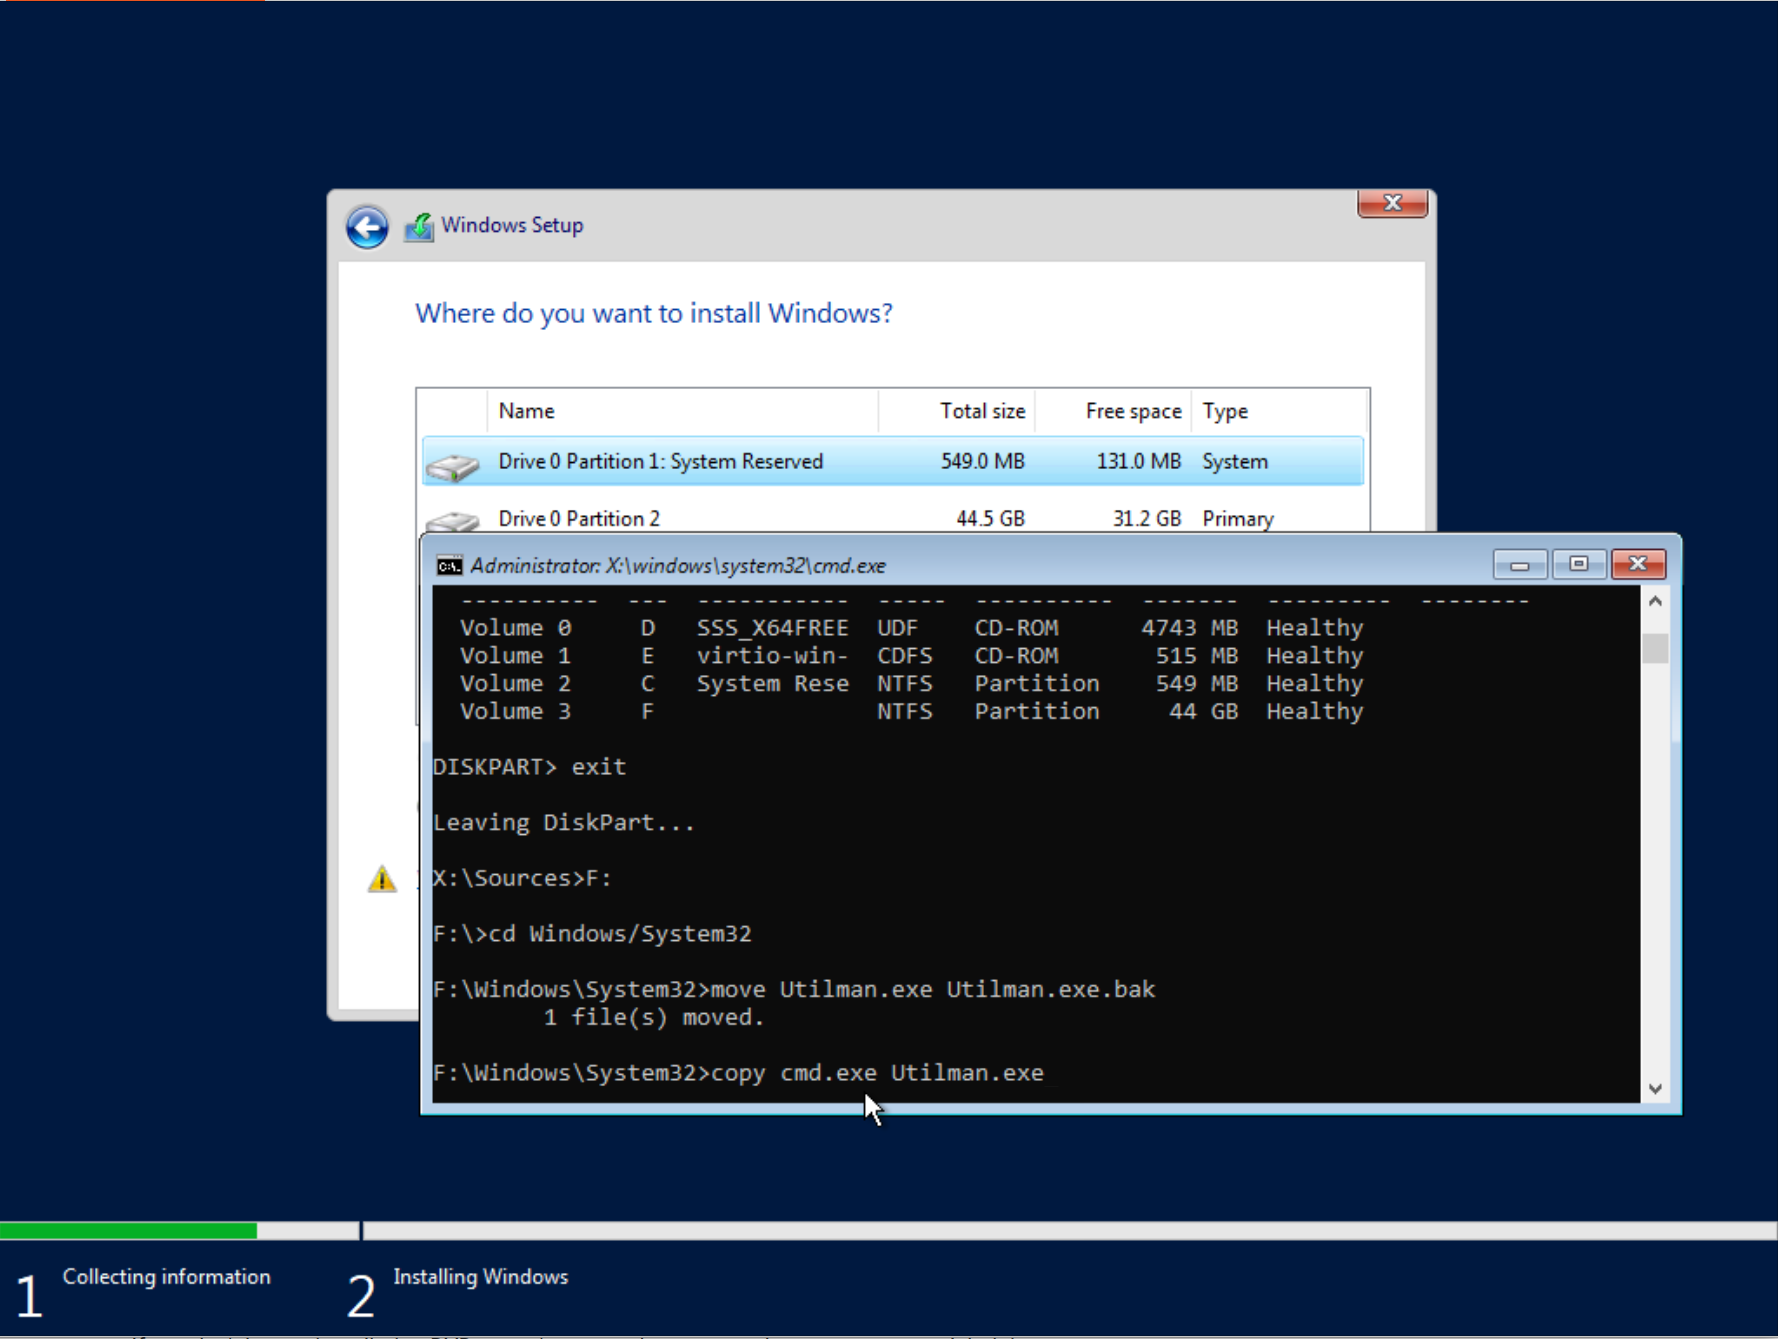This screenshot has height=1339, width=1778.
Task: Click the 131.0 MB free space cell
Action: pos(1138,462)
